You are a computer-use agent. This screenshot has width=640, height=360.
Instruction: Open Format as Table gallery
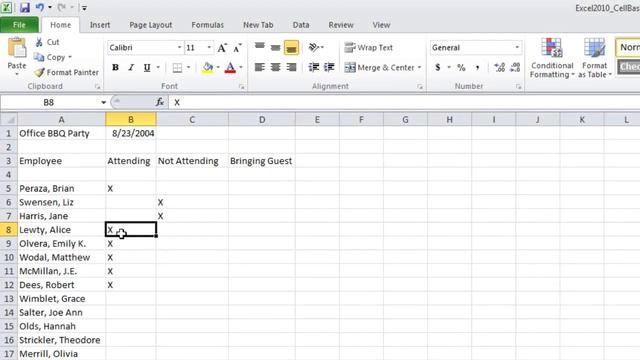coord(594,58)
